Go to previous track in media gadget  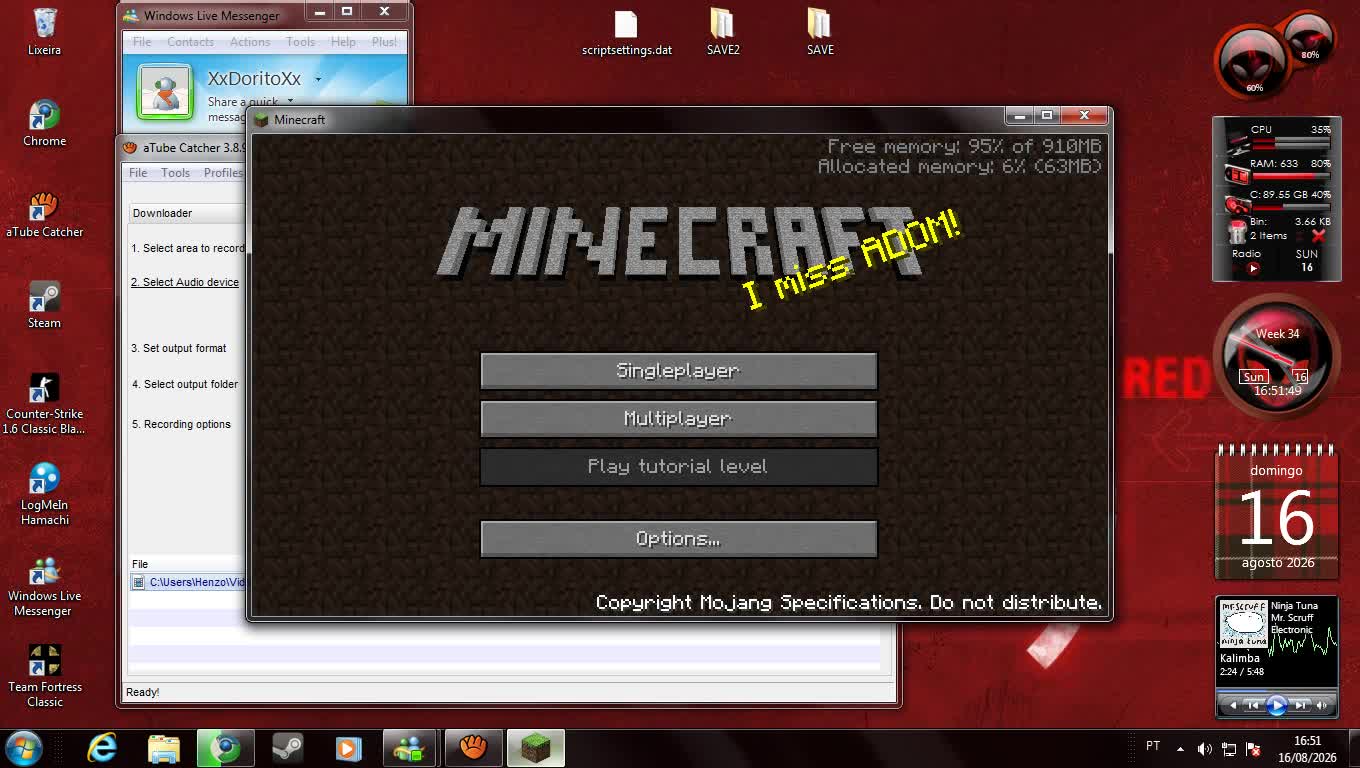[1253, 705]
